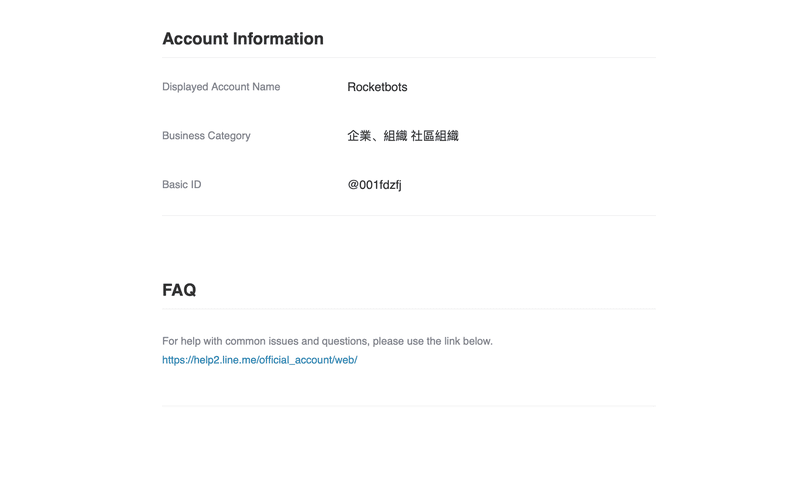The width and height of the screenshot is (800, 479).
Task: Select the Displayed Account Name label
Action: pyautogui.click(x=221, y=87)
